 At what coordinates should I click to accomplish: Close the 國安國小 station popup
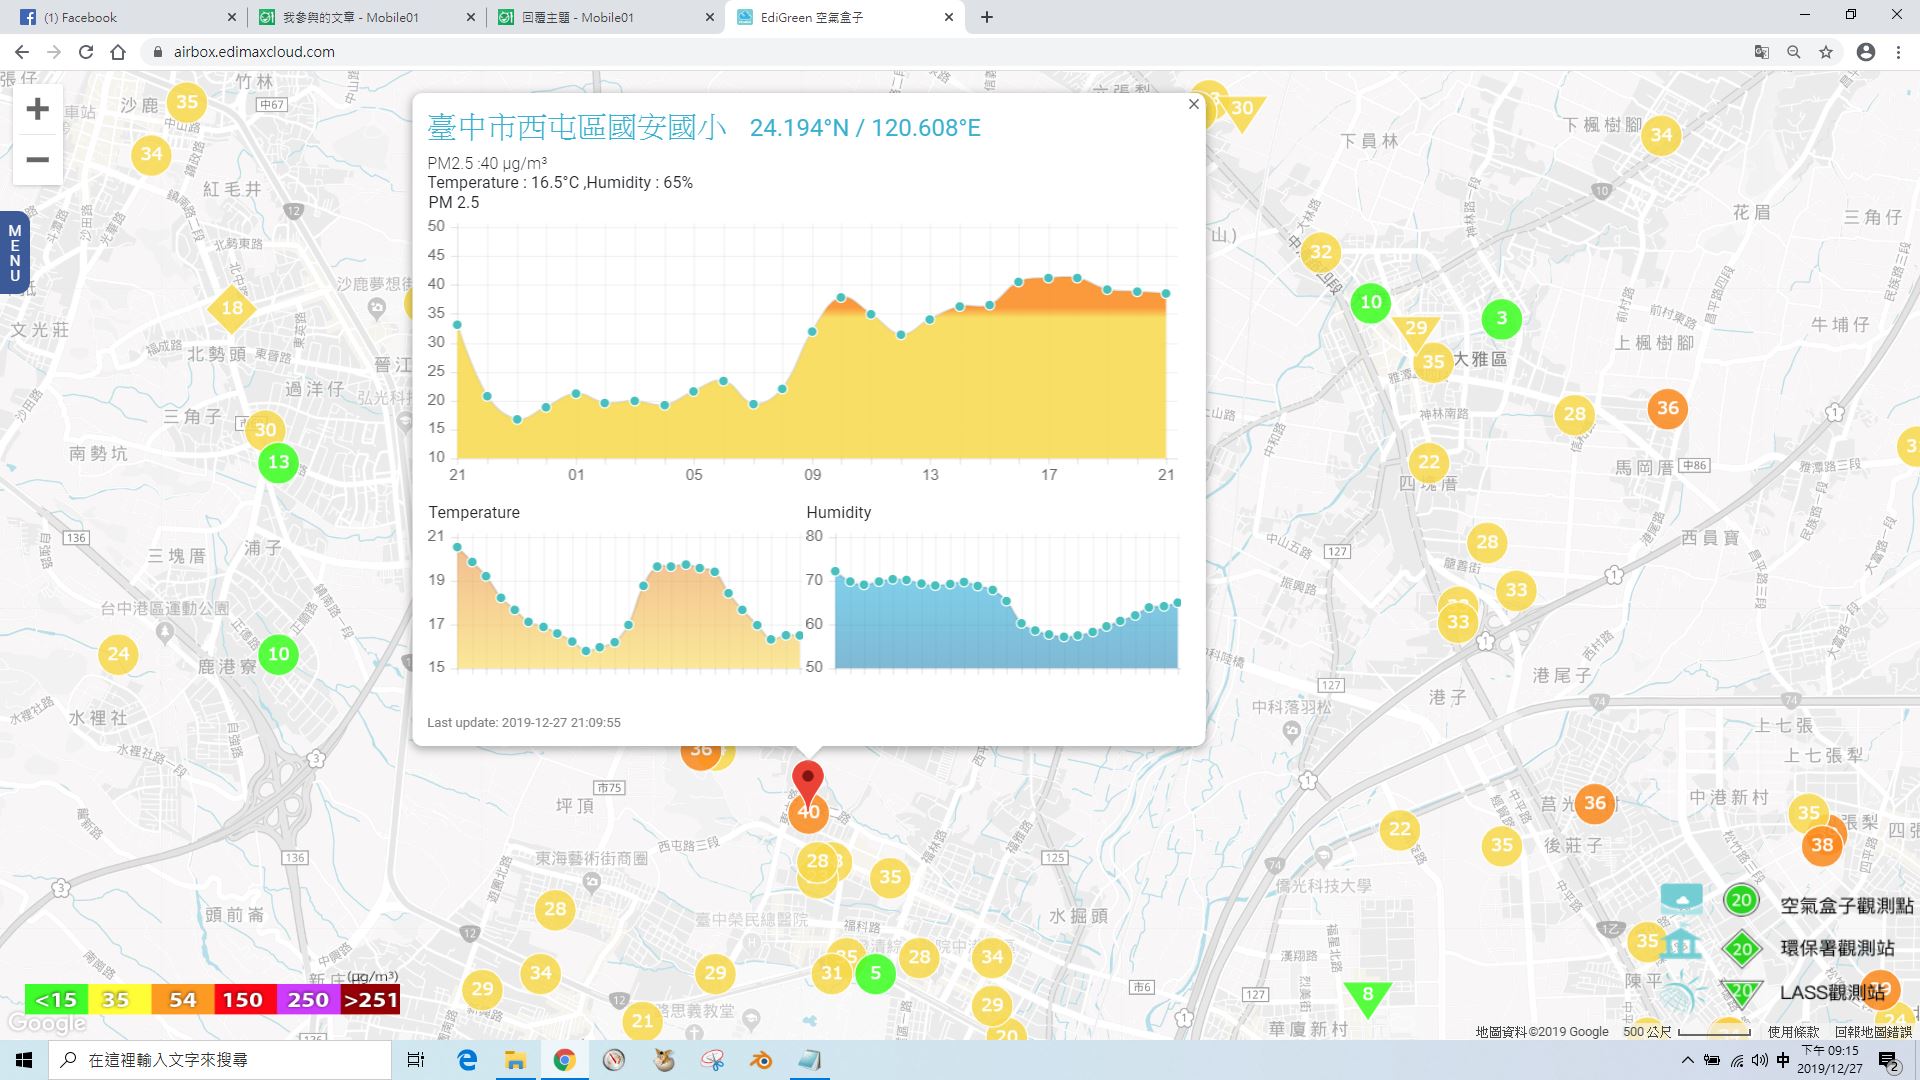(1193, 104)
